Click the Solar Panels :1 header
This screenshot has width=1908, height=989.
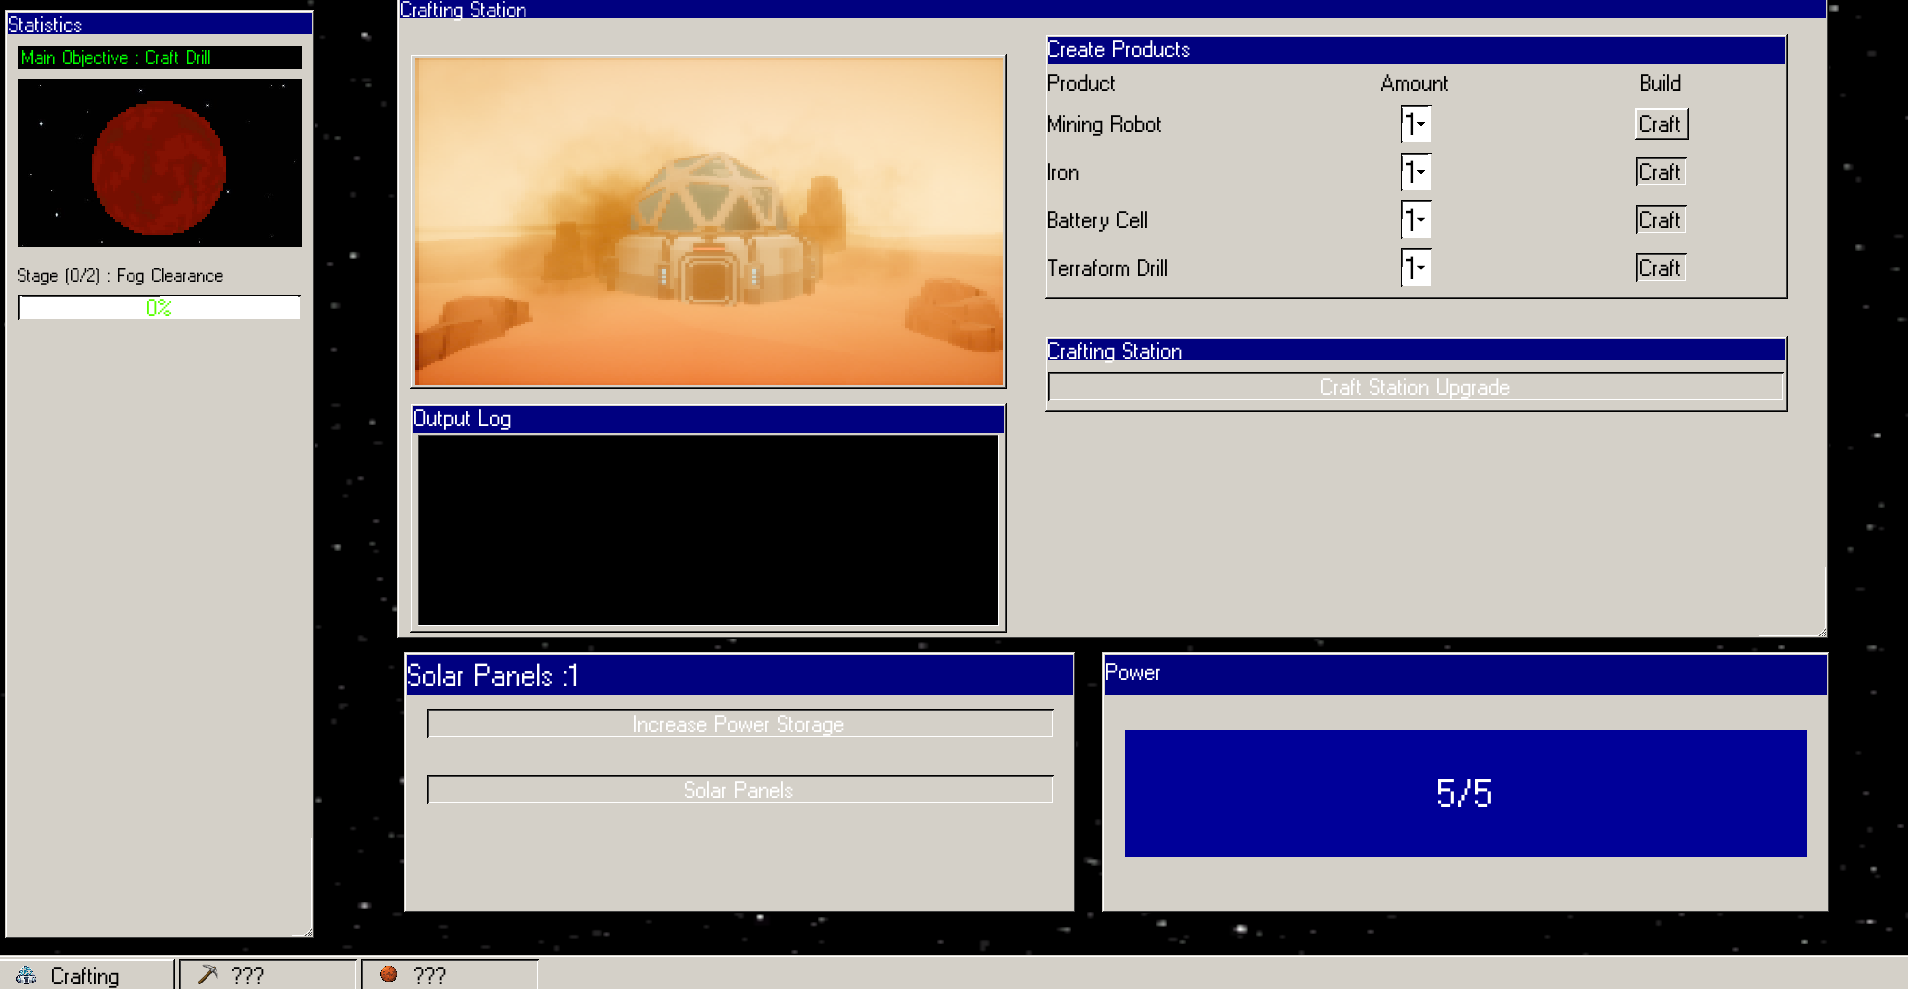click(739, 675)
